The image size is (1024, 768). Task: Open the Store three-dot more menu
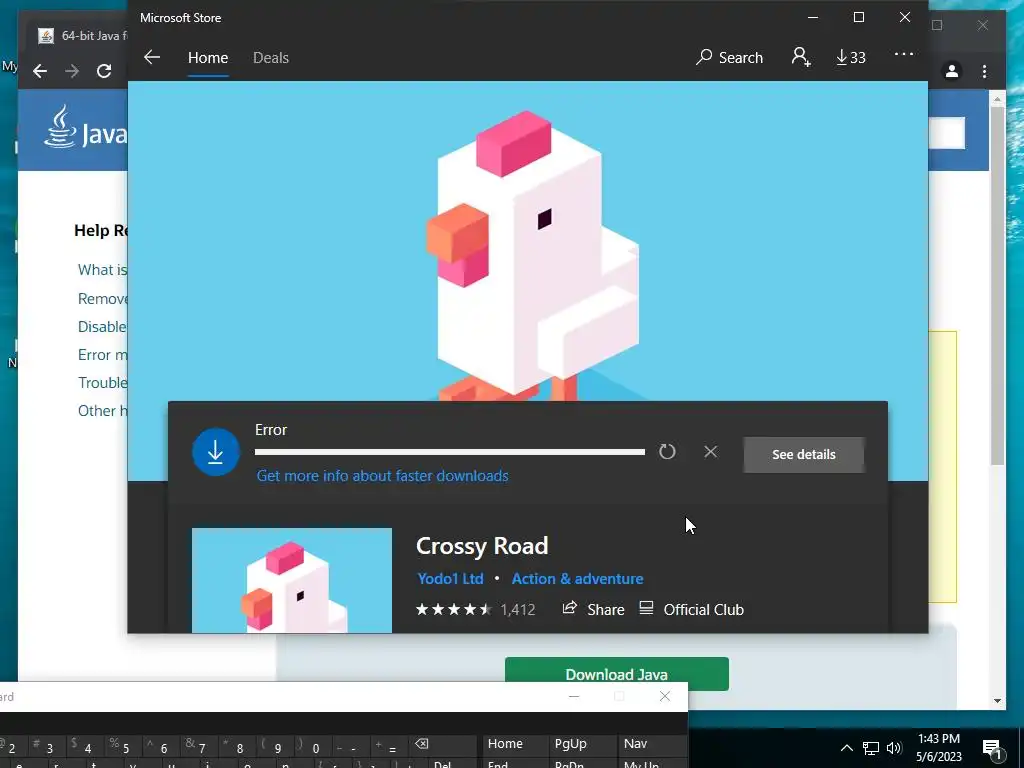[x=904, y=55]
